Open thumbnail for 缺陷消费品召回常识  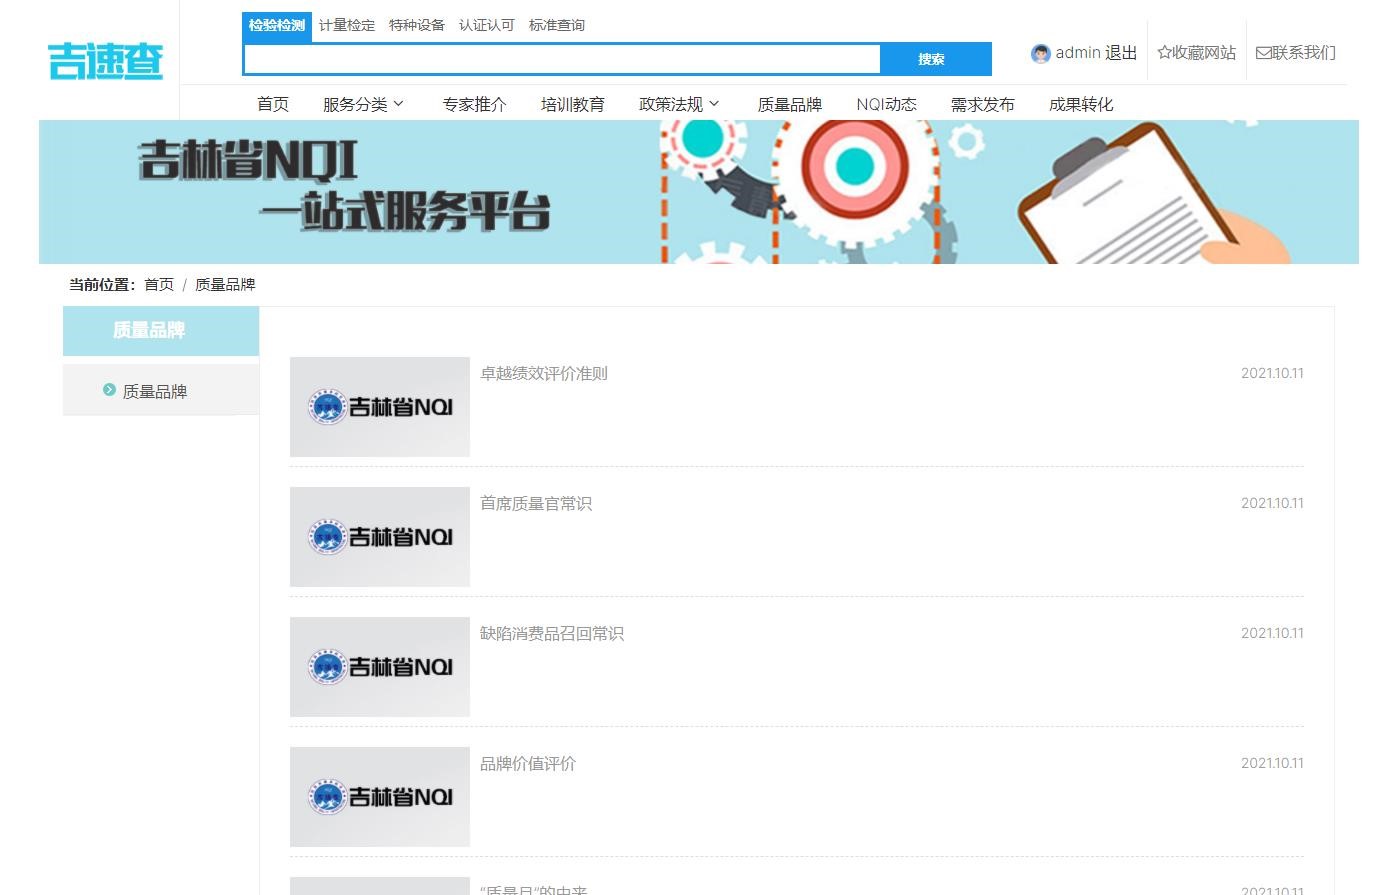(x=379, y=667)
